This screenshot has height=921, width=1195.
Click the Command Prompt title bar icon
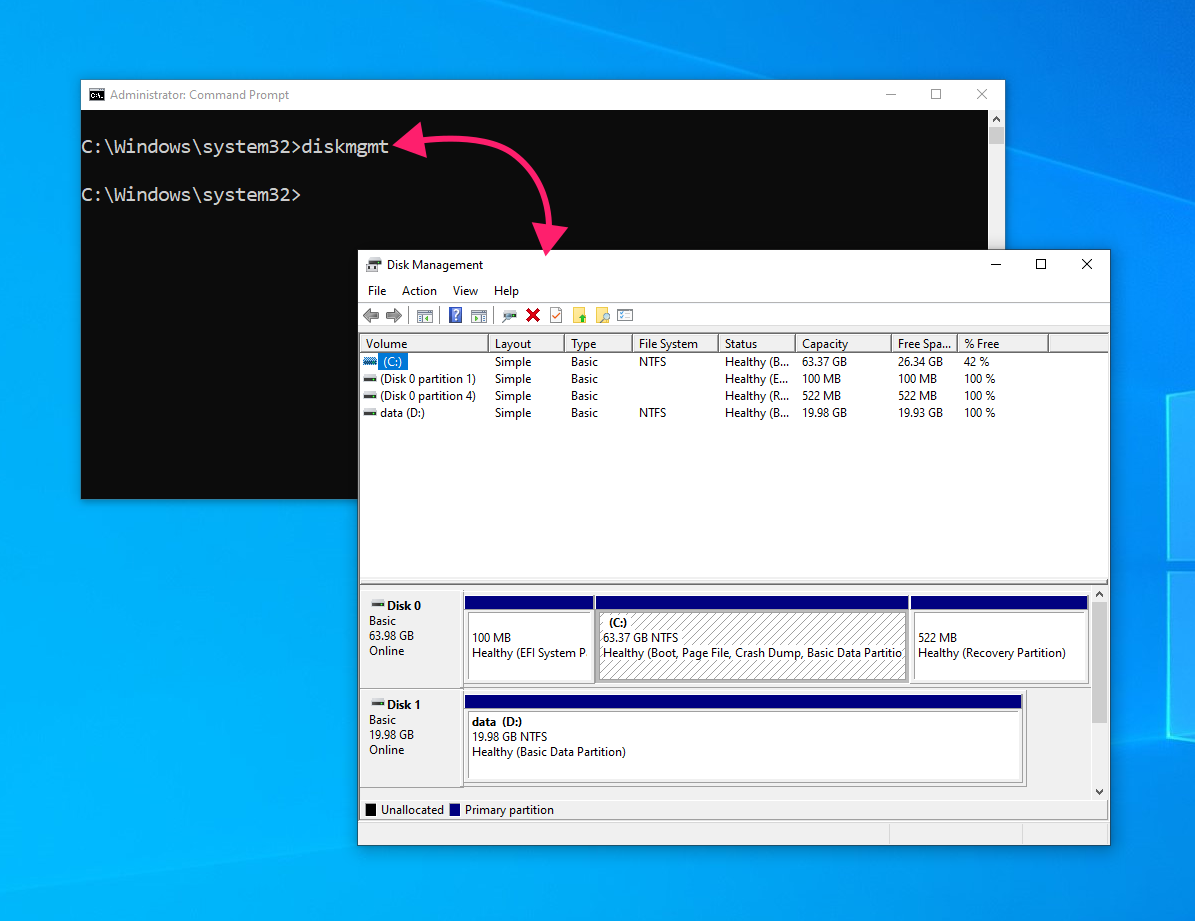97,95
